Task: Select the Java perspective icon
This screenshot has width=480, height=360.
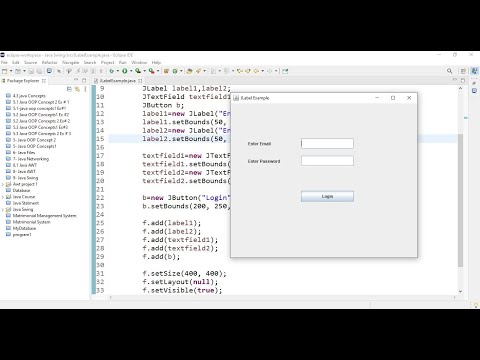Action: click(474, 71)
